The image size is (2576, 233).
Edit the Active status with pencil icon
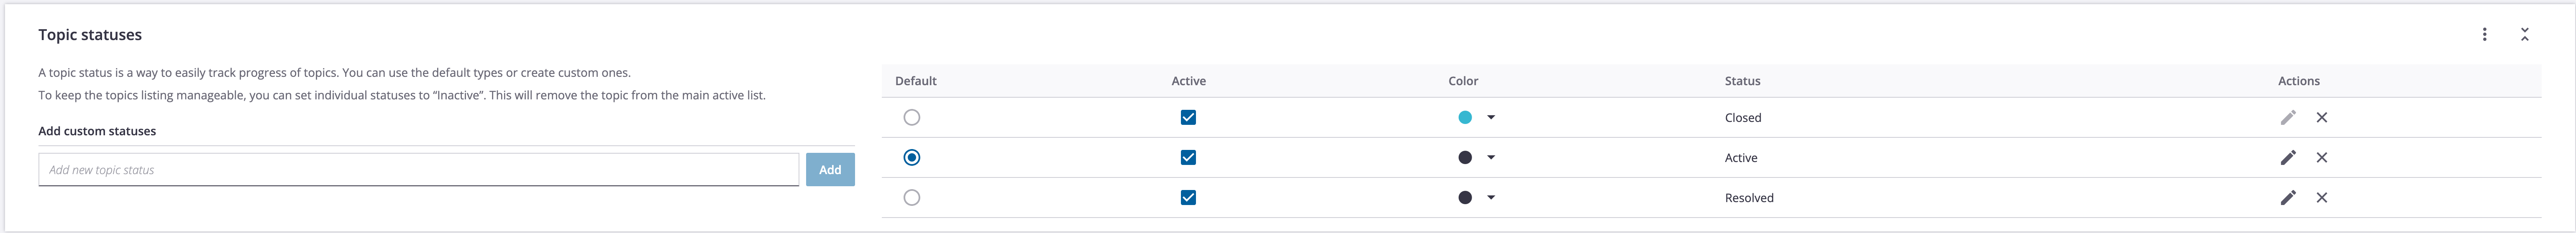[2287, 157]
